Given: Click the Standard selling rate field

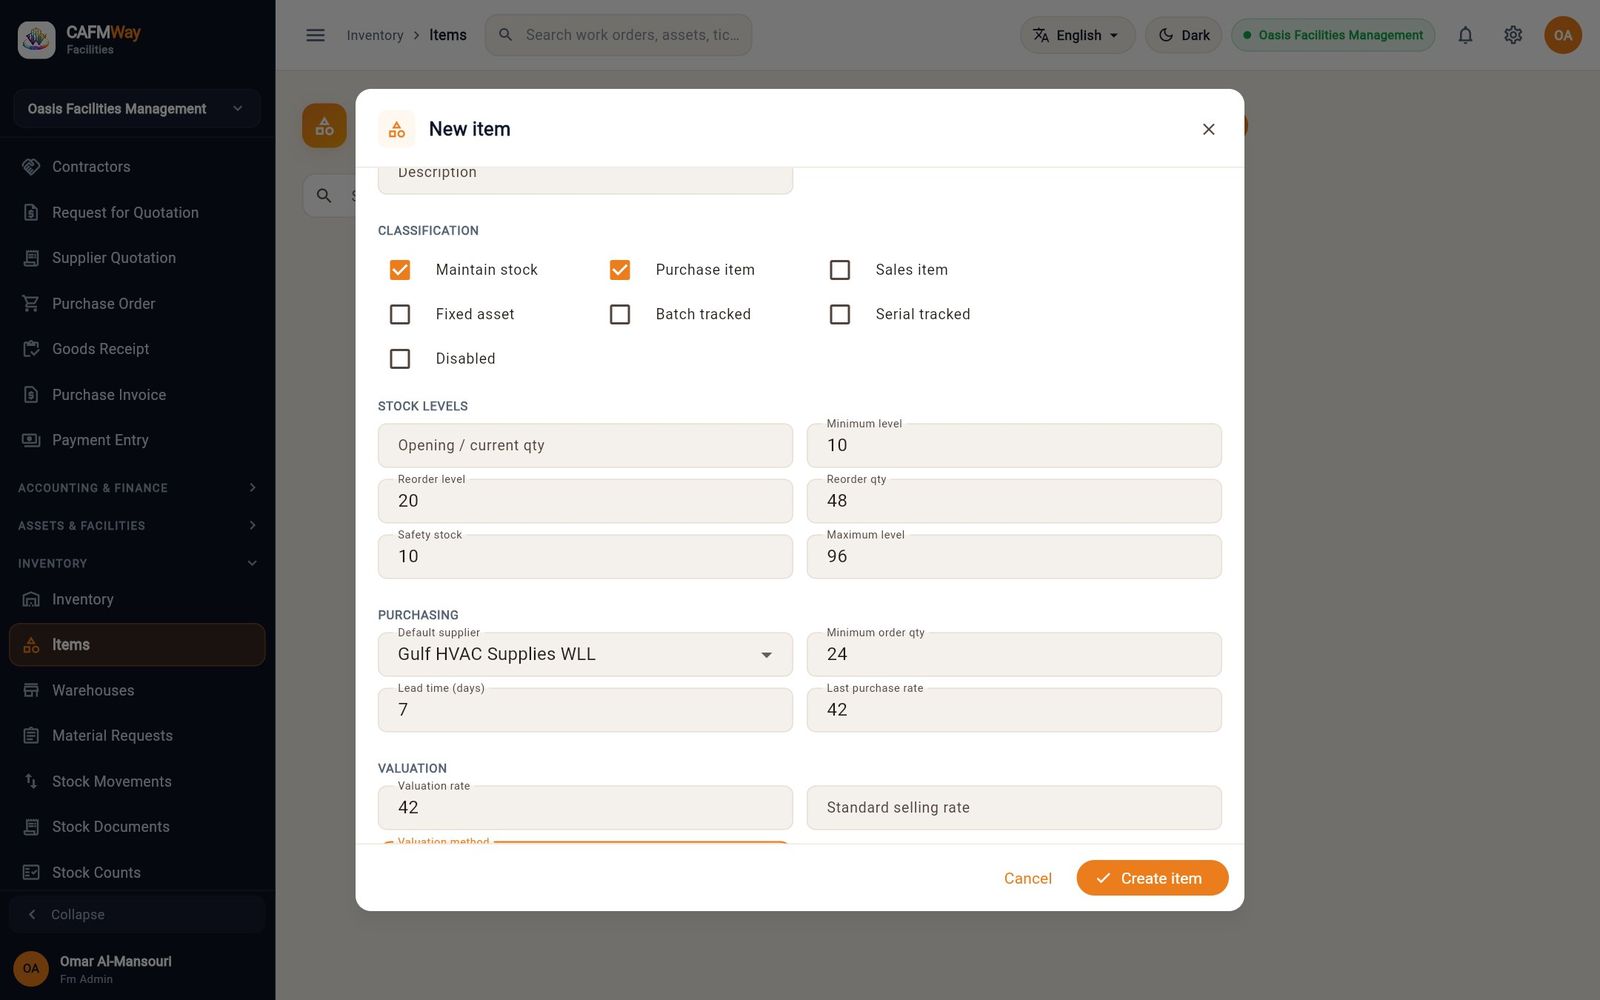Looking at the screenshot, I should [1014, 807].
